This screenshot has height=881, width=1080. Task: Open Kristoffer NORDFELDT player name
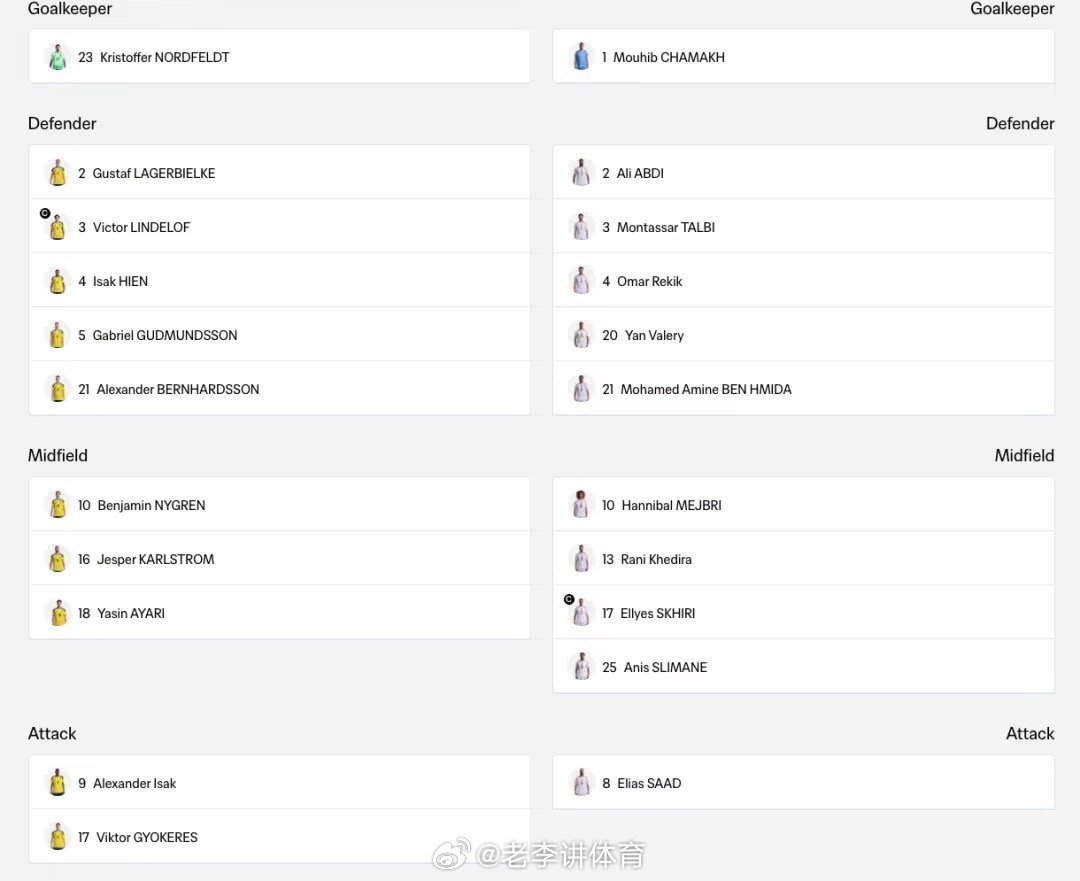(x=165, y=57)
